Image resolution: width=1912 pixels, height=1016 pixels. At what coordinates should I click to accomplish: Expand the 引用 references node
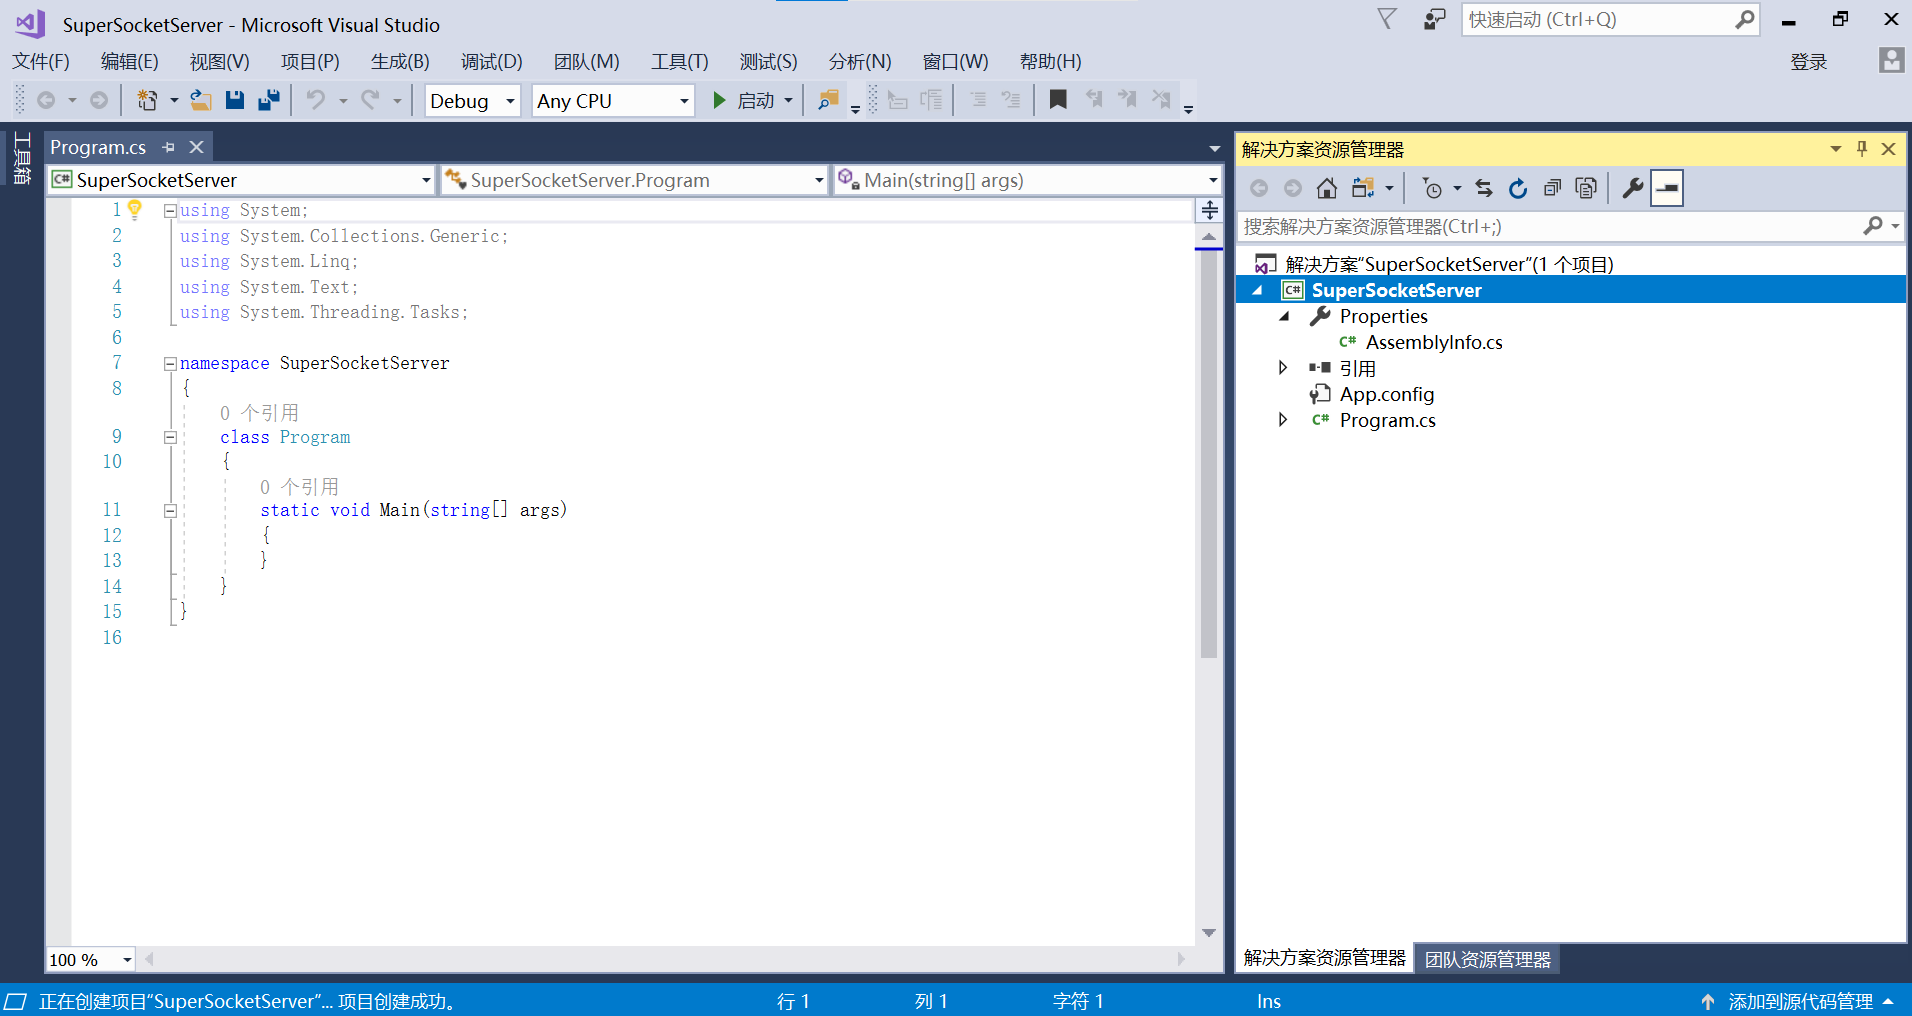point(1283,367)
